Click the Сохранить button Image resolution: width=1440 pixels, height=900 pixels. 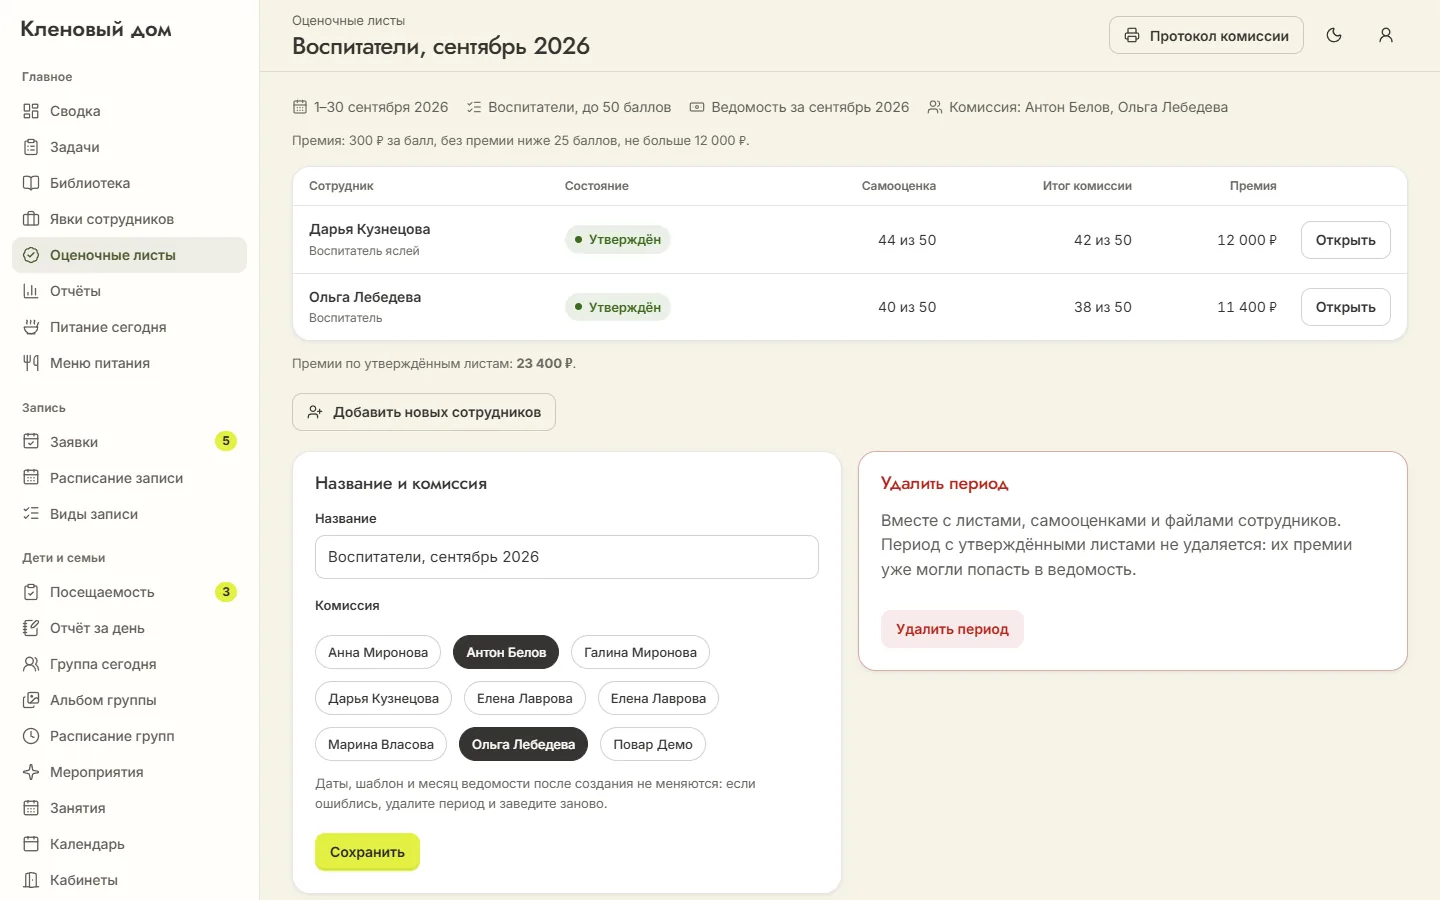click(367, 852)
